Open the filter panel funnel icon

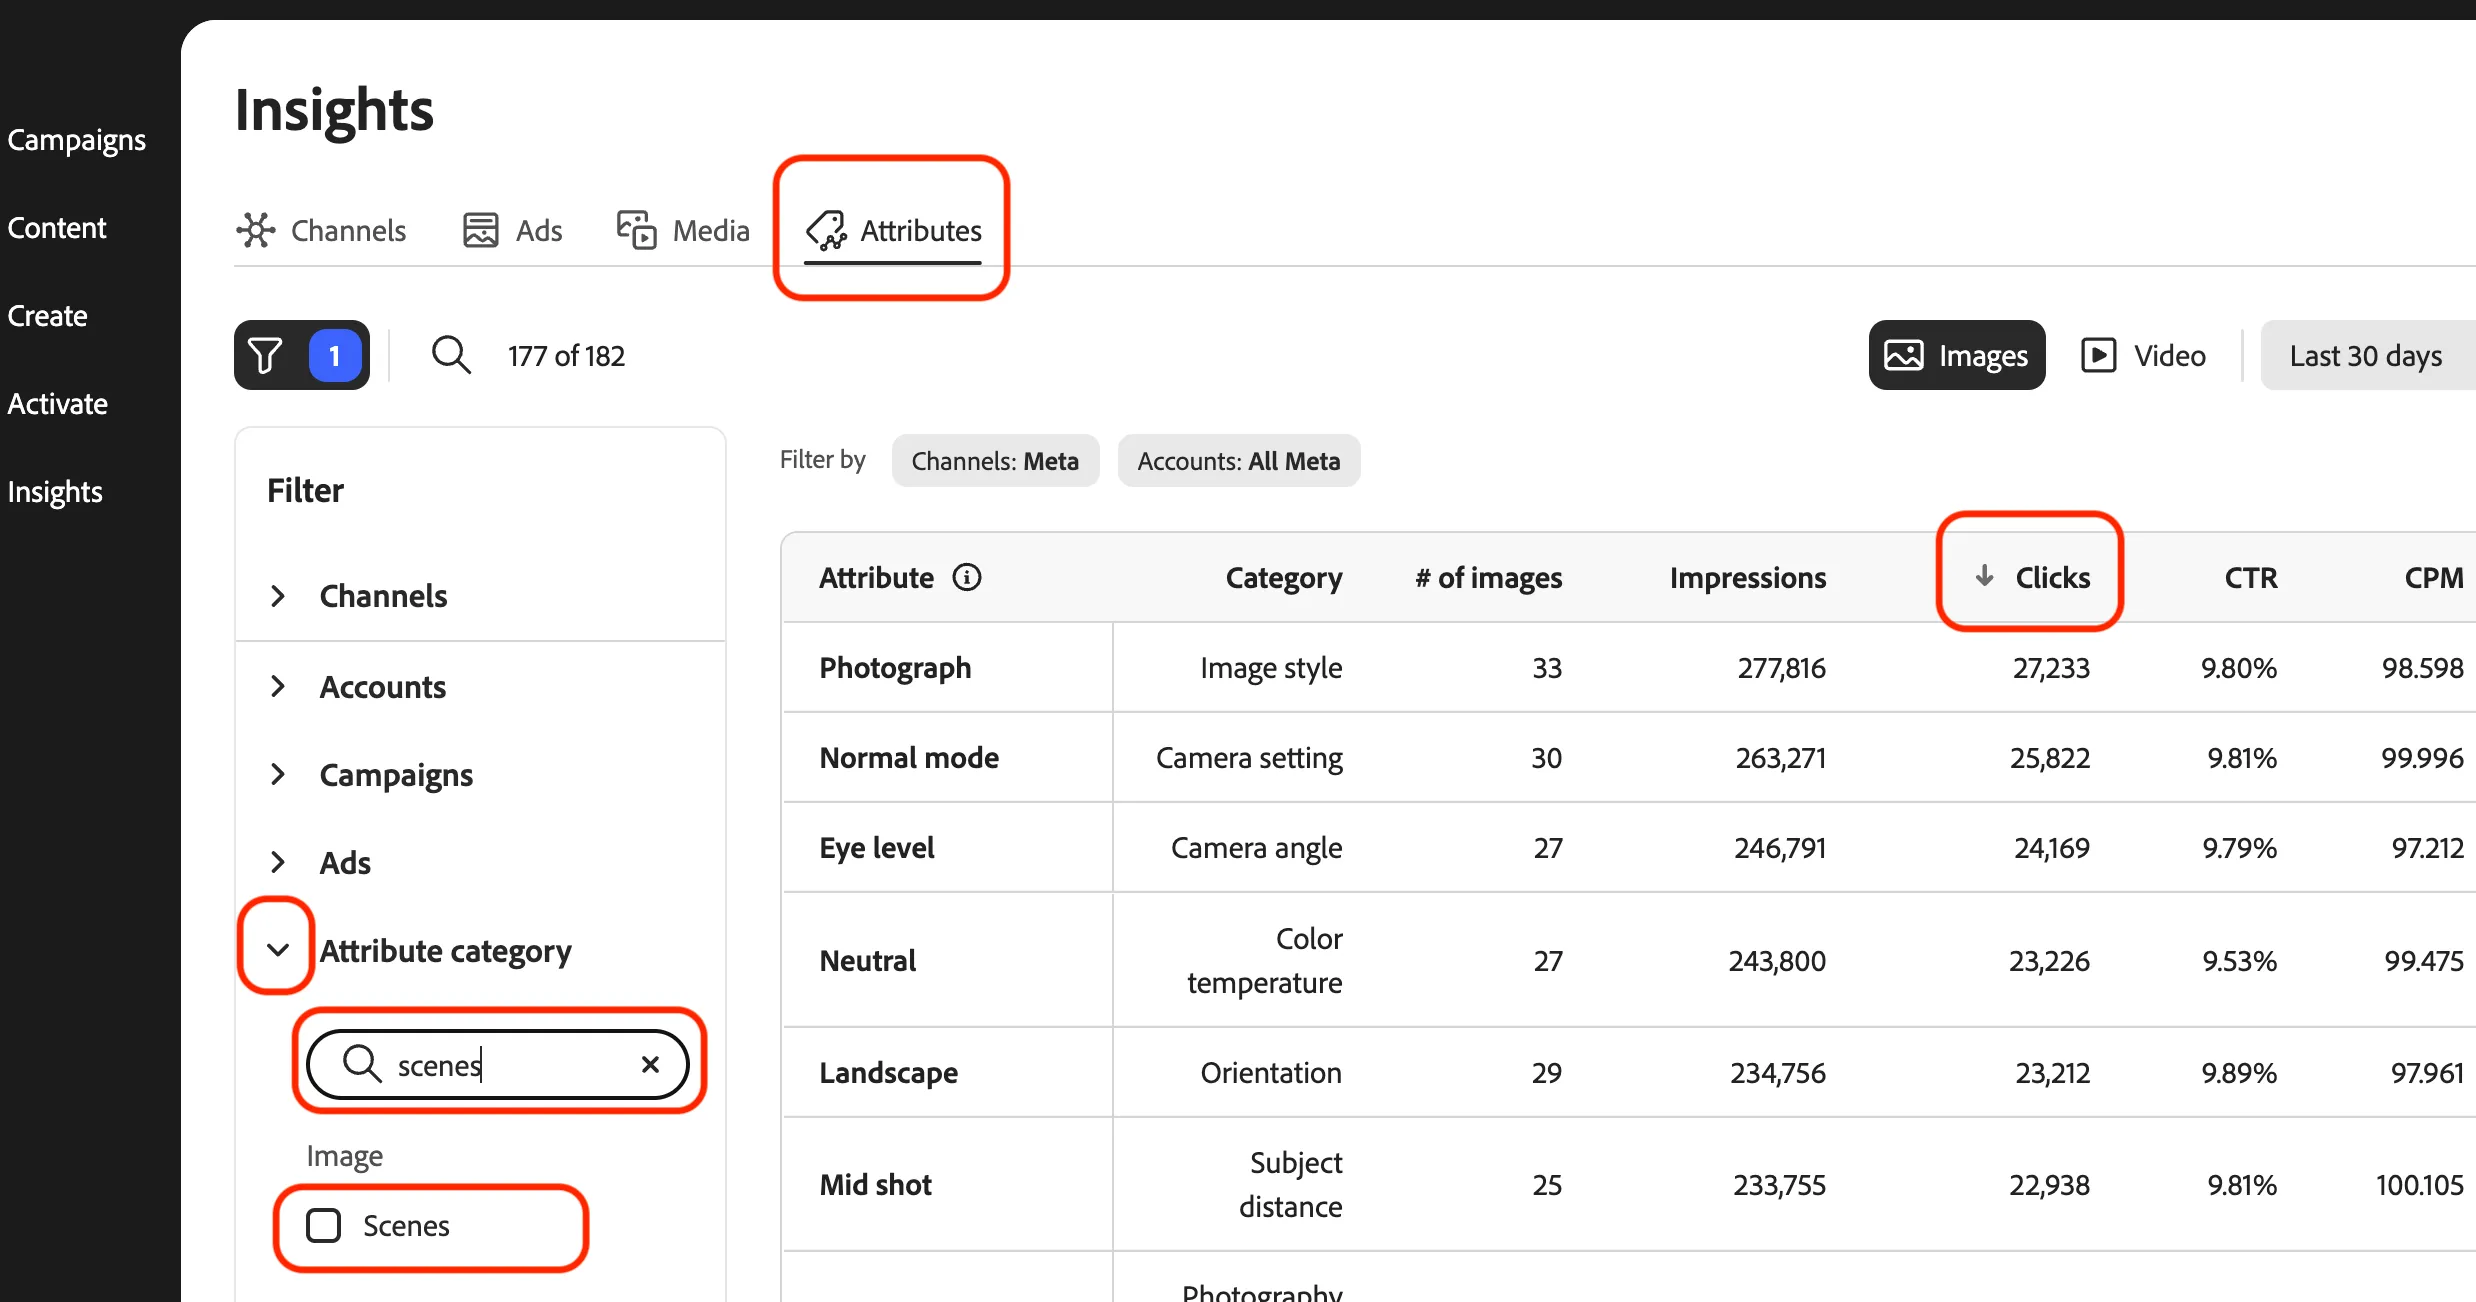(x=265, y=355)
